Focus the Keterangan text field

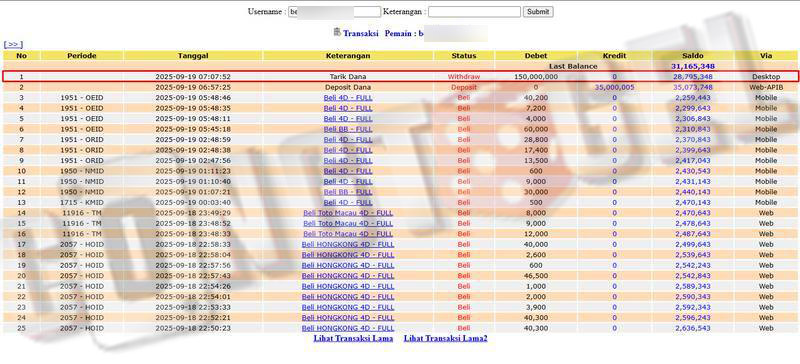[x=474, y=12]
